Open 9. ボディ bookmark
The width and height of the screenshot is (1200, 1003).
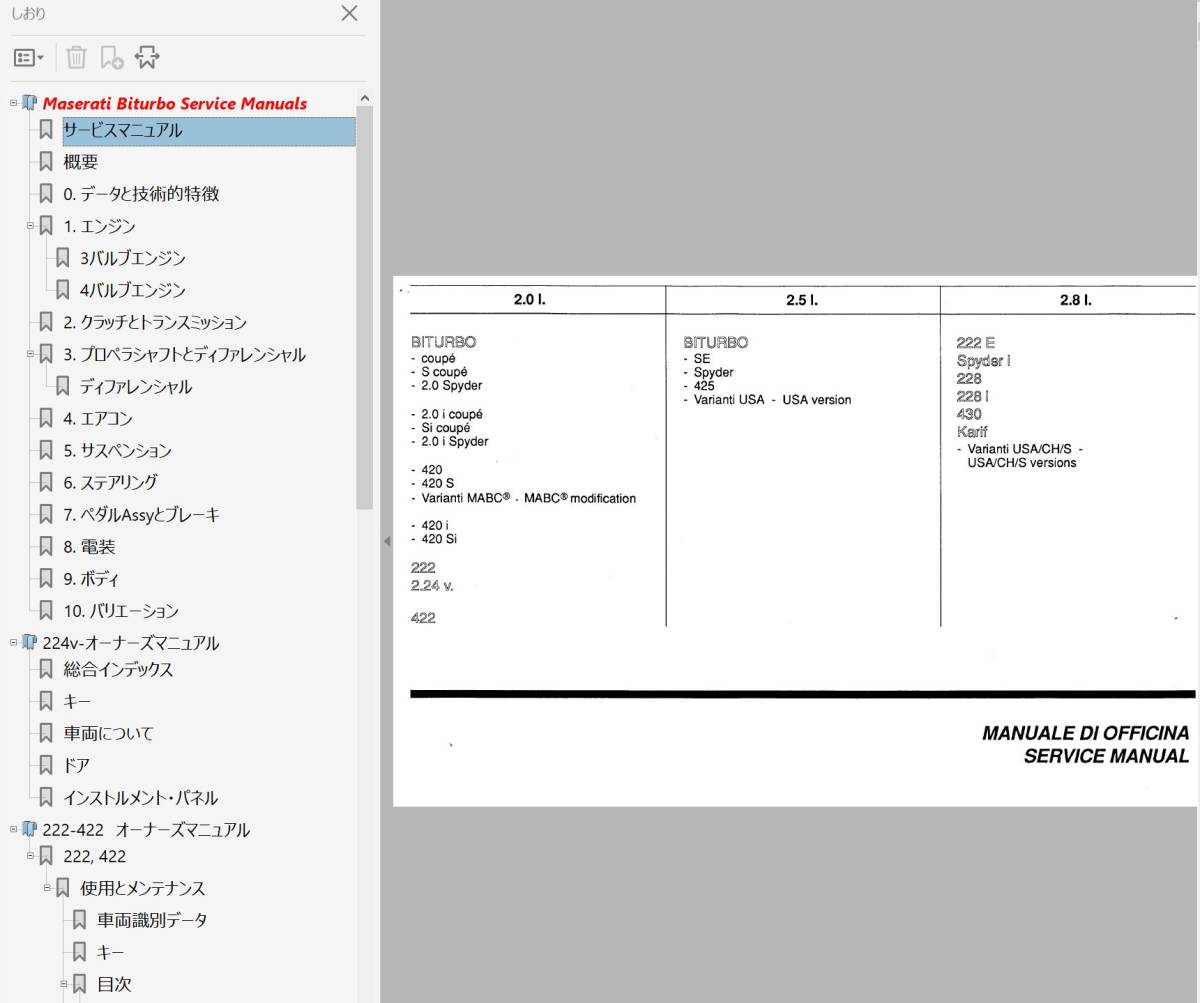(91, 579)
